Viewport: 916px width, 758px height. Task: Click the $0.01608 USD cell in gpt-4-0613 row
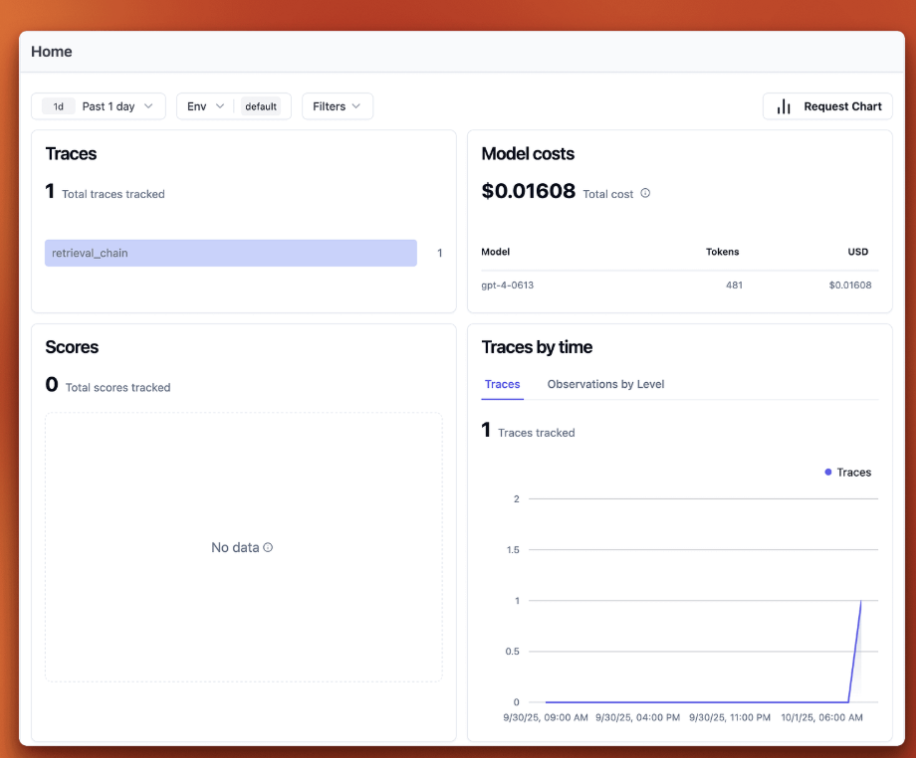tap(850, 285)
